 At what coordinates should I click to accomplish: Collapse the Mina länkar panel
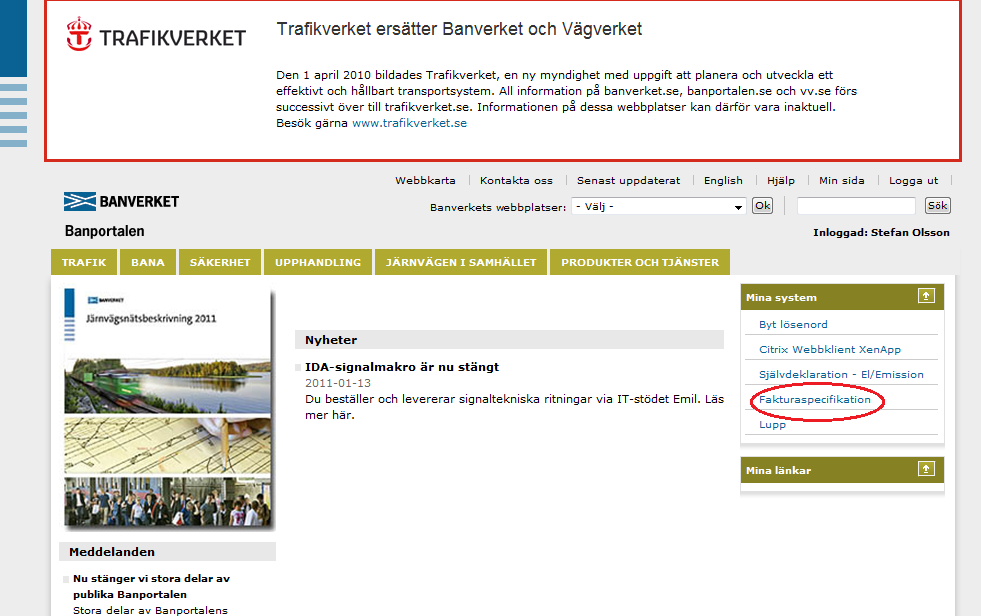[926, 469]
